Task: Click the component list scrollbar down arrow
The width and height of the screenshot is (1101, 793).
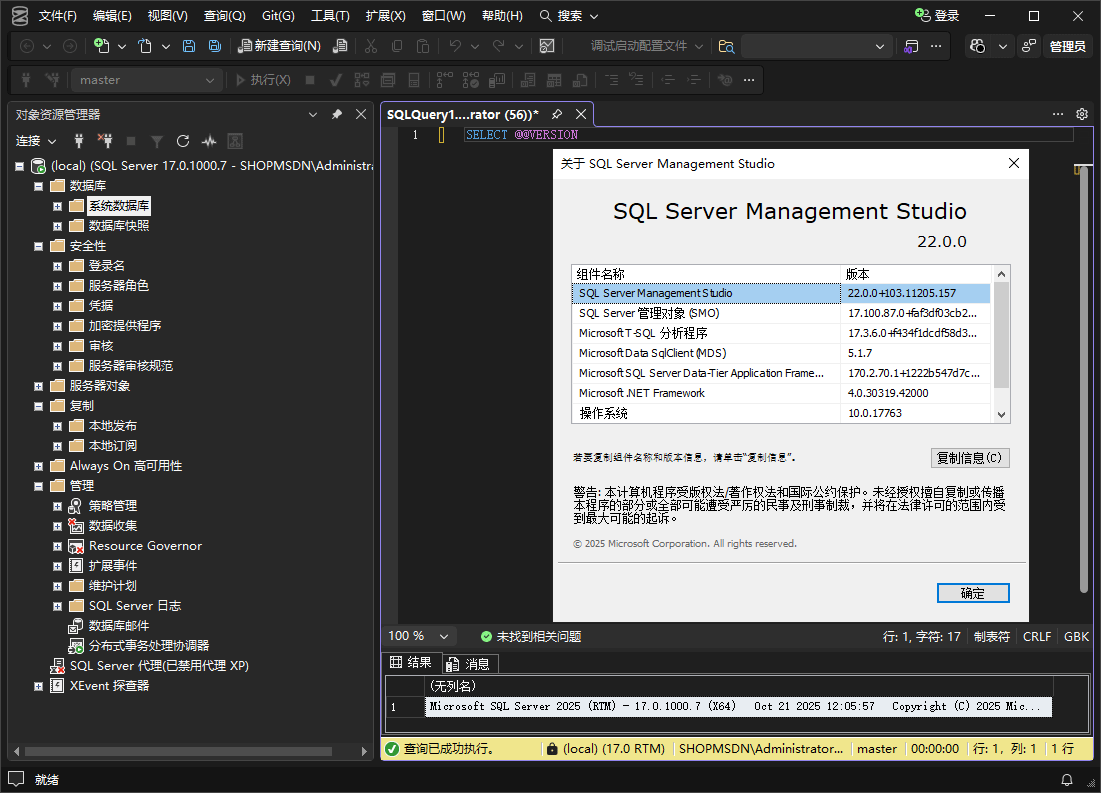Action: (1001, 414)
